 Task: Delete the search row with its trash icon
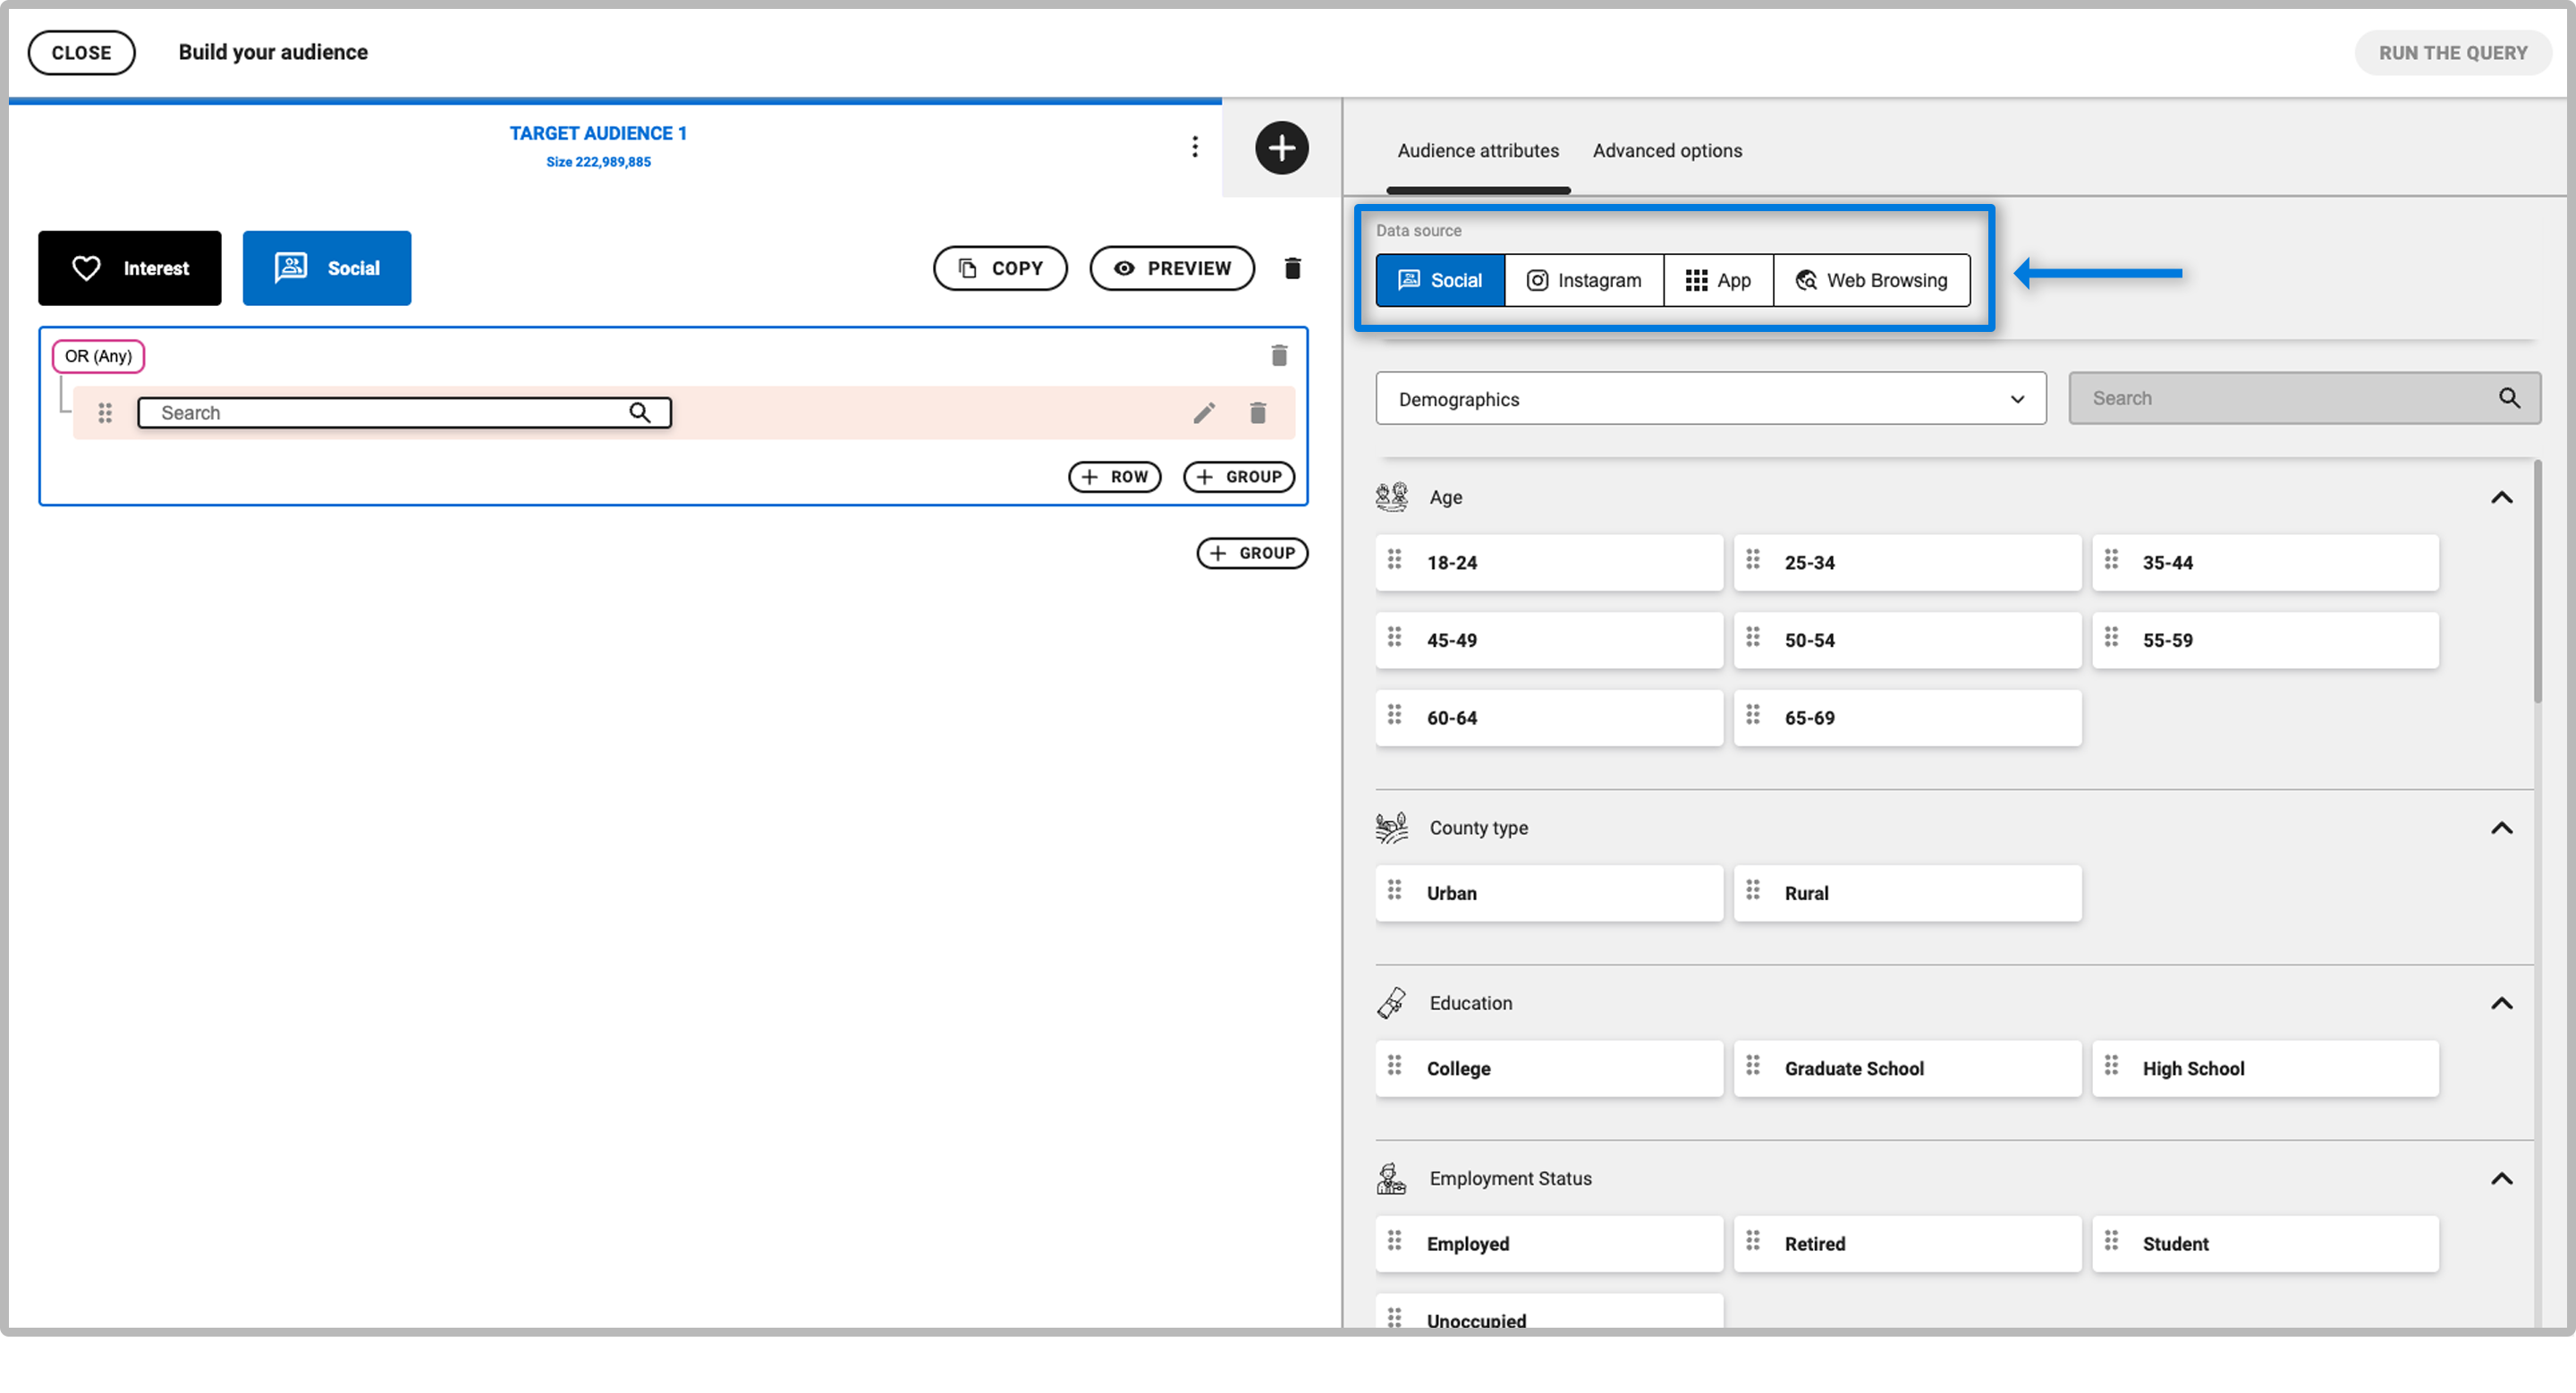click(x=1257, y=413)
